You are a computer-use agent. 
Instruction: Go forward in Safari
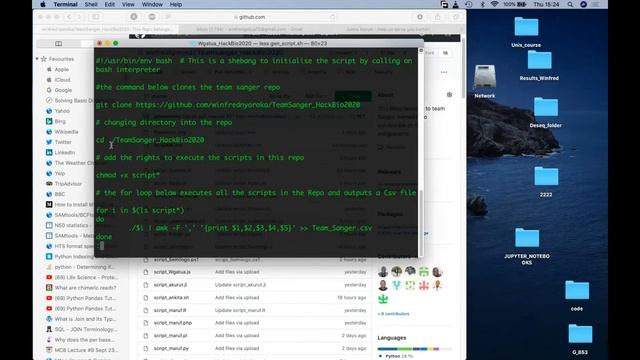80,17
